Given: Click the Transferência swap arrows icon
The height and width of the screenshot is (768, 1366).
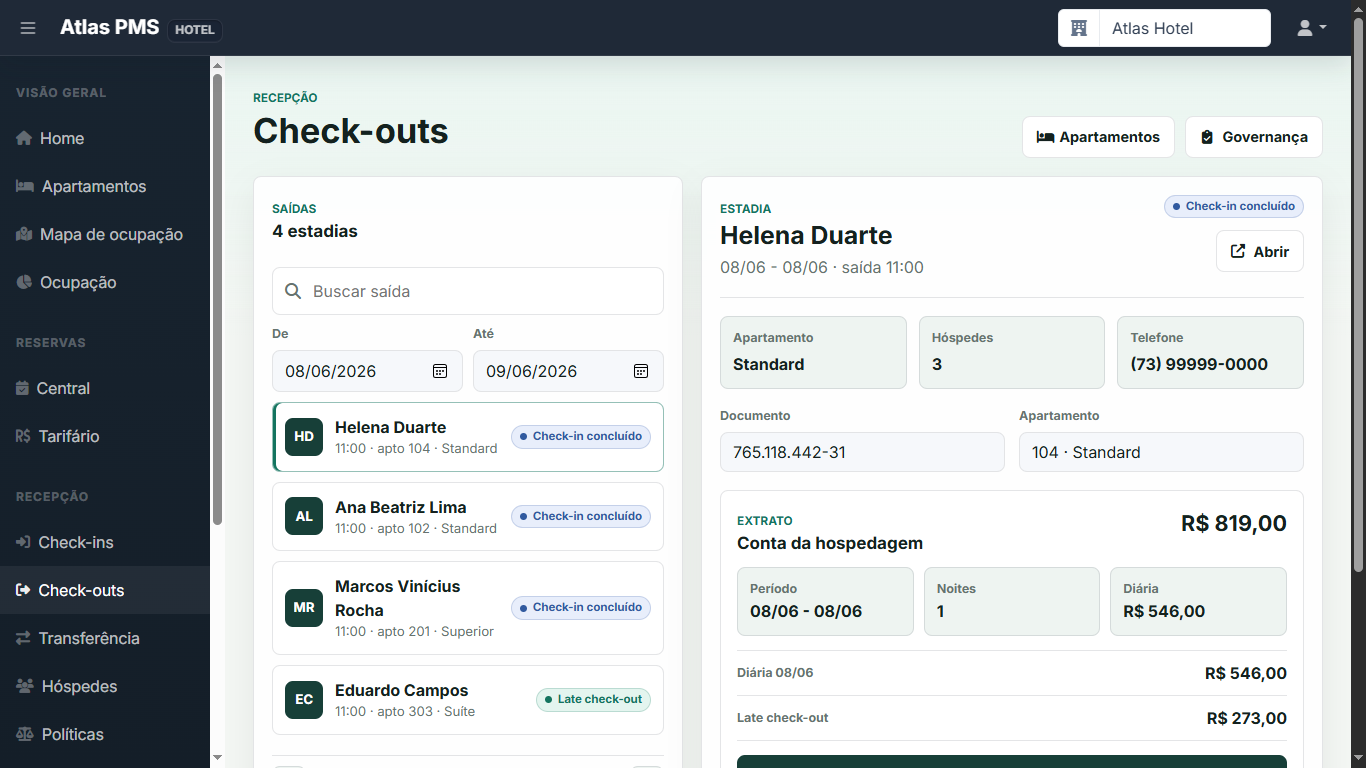Looking at the screenshot, I should click(24, 638).
